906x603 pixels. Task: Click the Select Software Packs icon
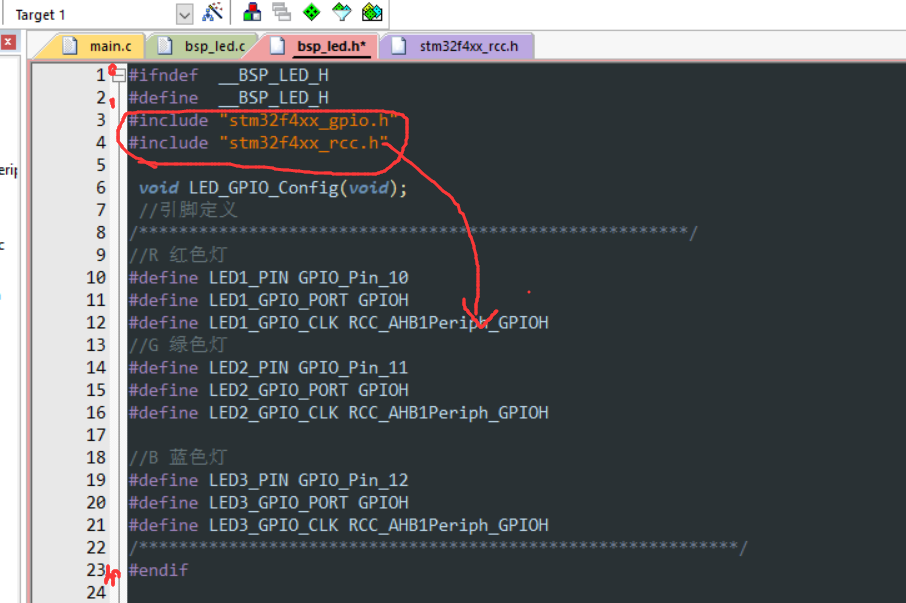341,12
